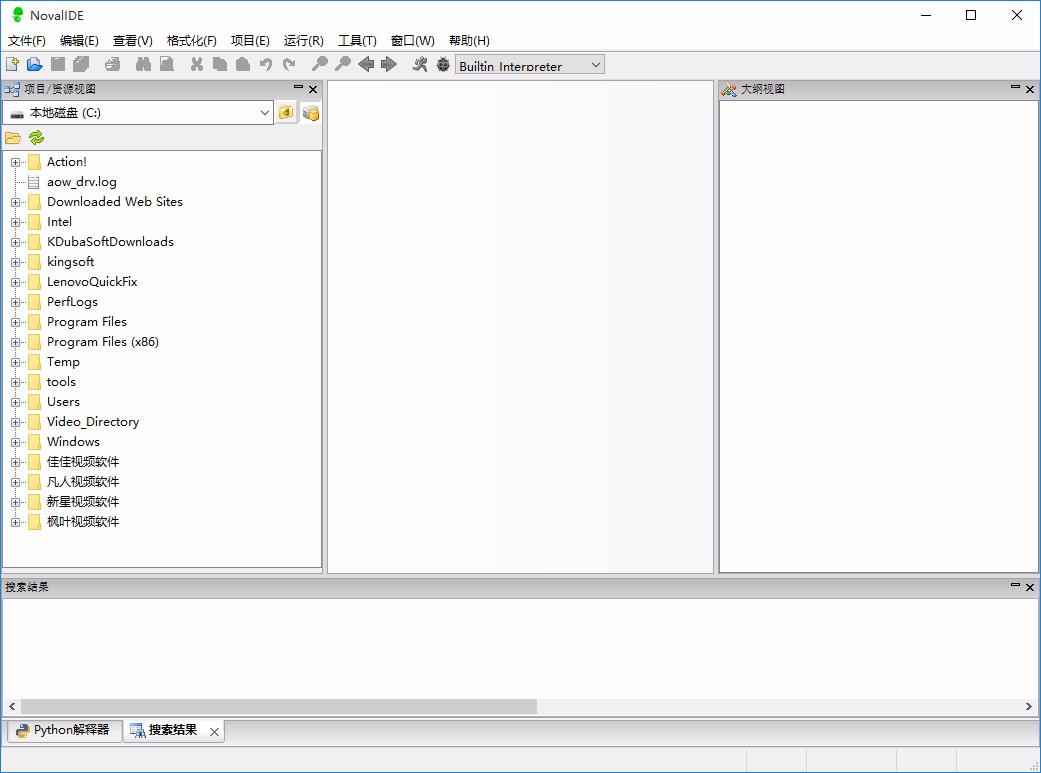Expand the Windows folder node
The image size is (1041, 773).
tap(15, 442)
